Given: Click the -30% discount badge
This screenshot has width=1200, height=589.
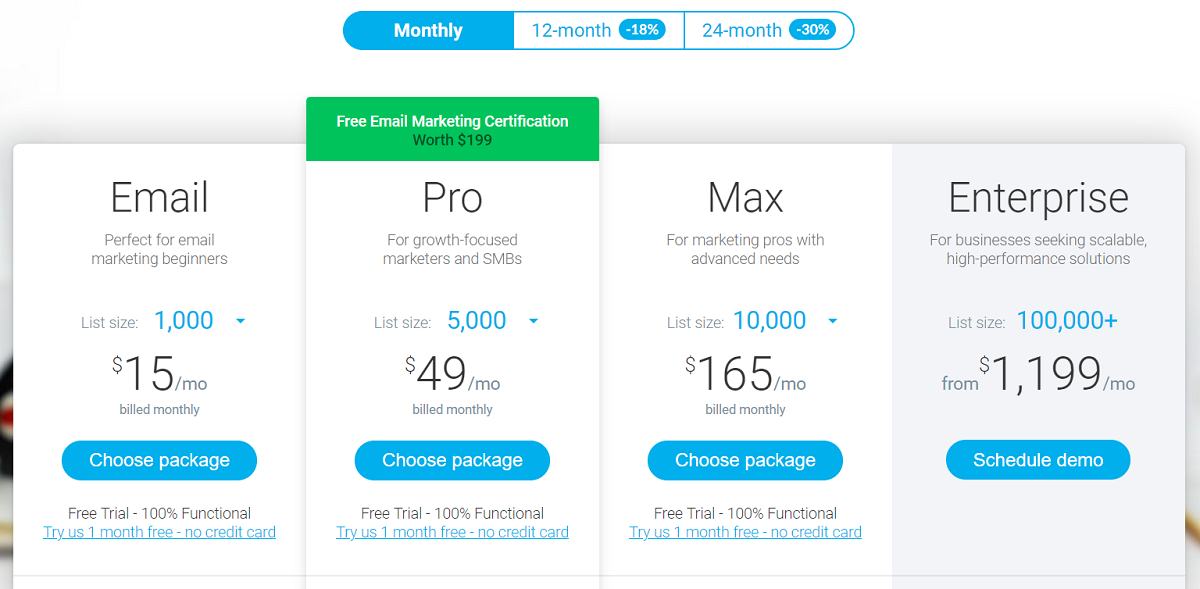Looking at the screenshot, I should (811, 30).
